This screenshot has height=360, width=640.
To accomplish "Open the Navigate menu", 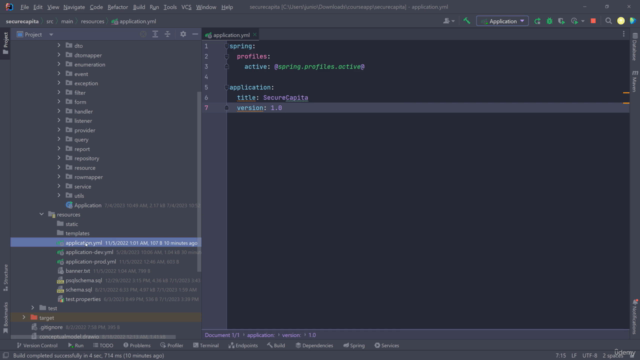I will pos(74,7).
